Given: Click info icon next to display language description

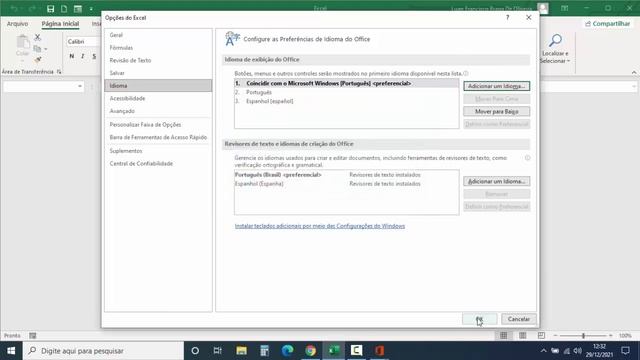Looking at the screenshot, I should pos(466,73).
